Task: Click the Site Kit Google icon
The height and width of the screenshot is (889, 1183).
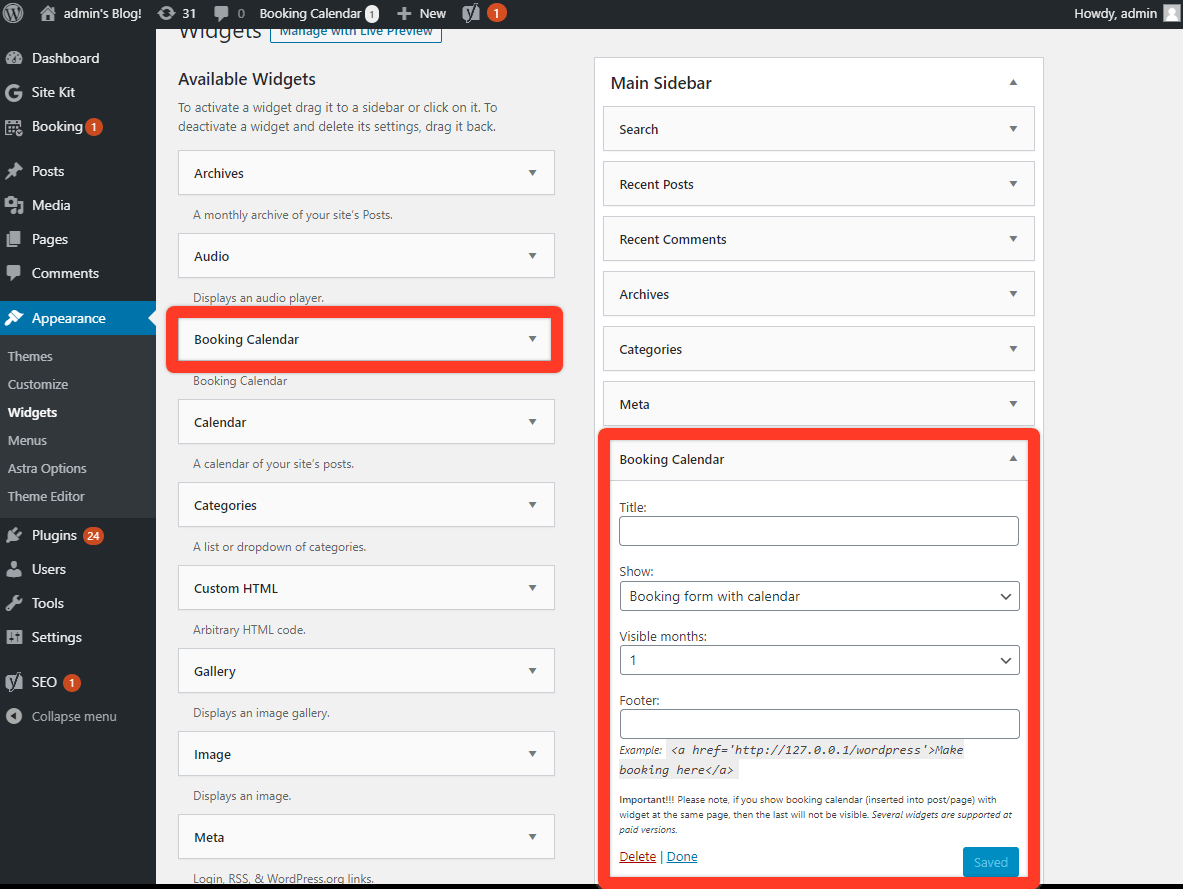Action: [14, 92]
